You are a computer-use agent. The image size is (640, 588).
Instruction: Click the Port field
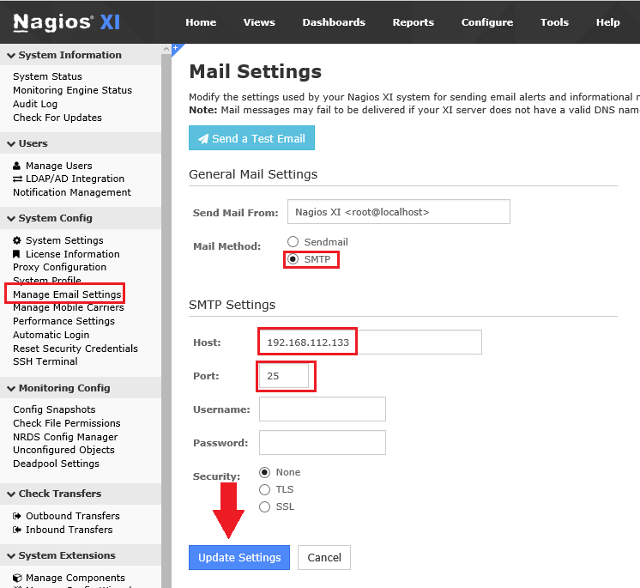click(284, 375)
